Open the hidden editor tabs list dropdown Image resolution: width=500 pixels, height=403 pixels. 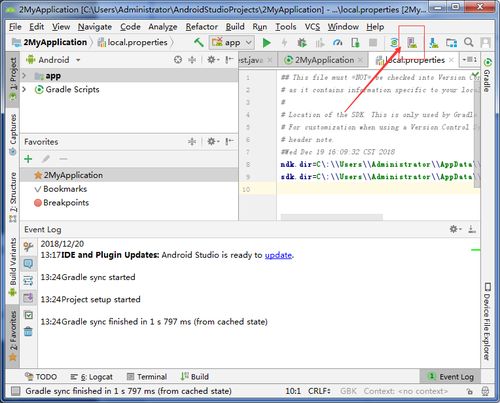(x=469, y=60)
